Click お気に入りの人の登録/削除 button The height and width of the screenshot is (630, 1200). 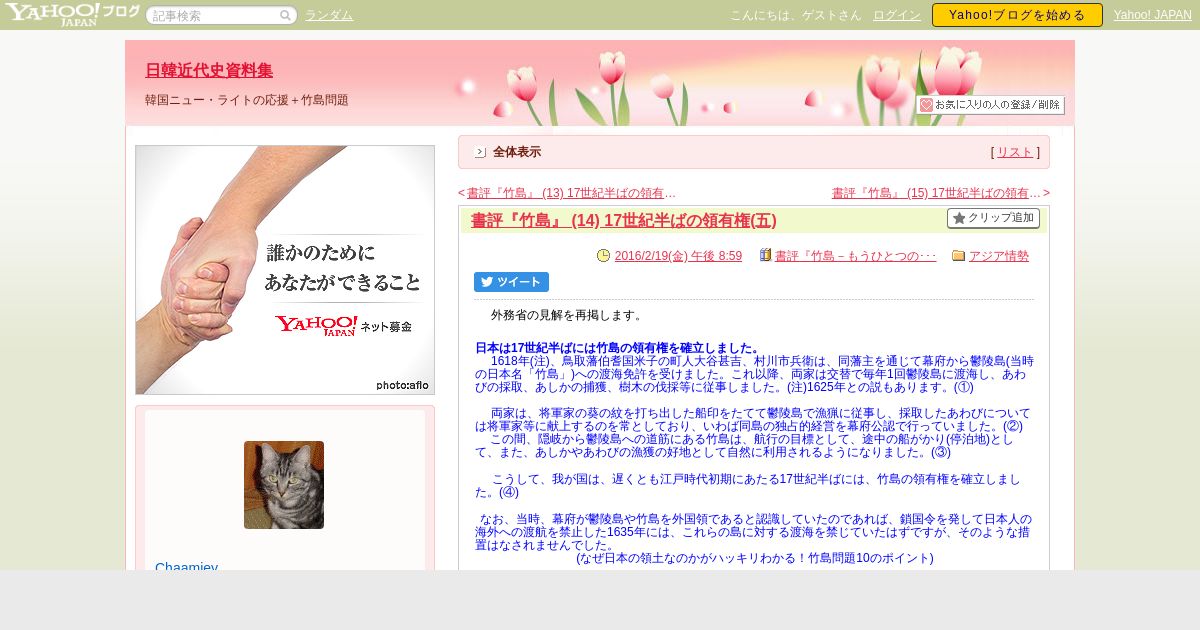pyautogui.click(x=990, y=105)
